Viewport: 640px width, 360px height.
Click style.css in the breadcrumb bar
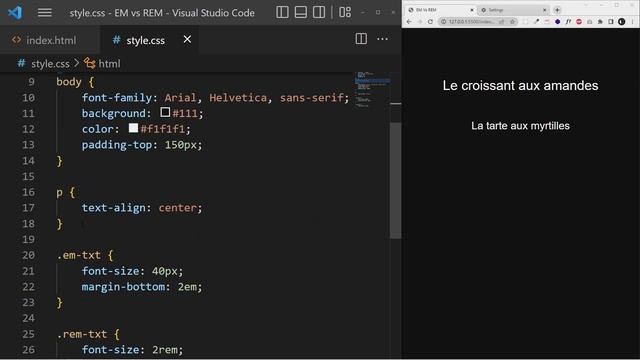50,64
